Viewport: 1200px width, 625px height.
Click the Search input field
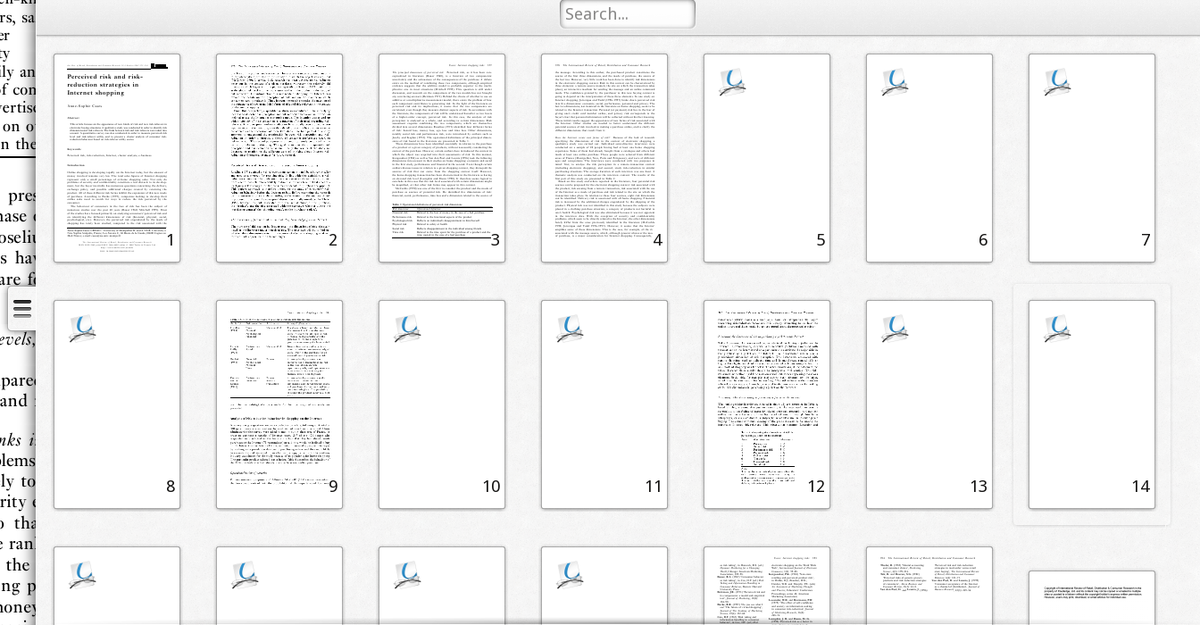pos(627,14)
